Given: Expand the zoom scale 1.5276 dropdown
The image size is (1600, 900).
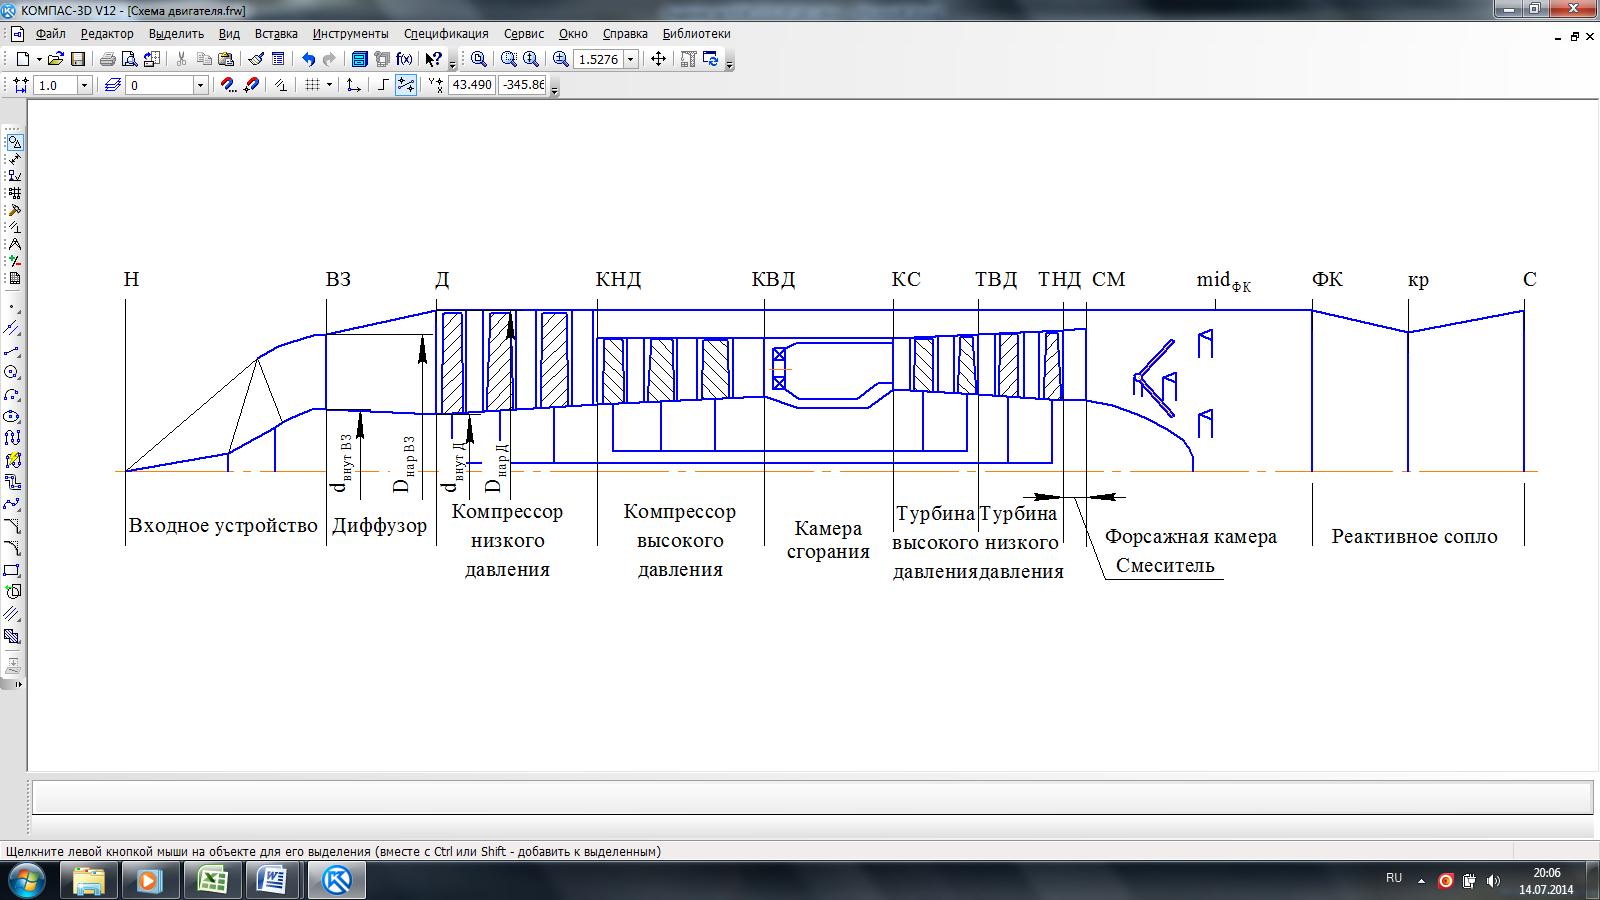Looking at the screenshot, I should pos(631,59).
